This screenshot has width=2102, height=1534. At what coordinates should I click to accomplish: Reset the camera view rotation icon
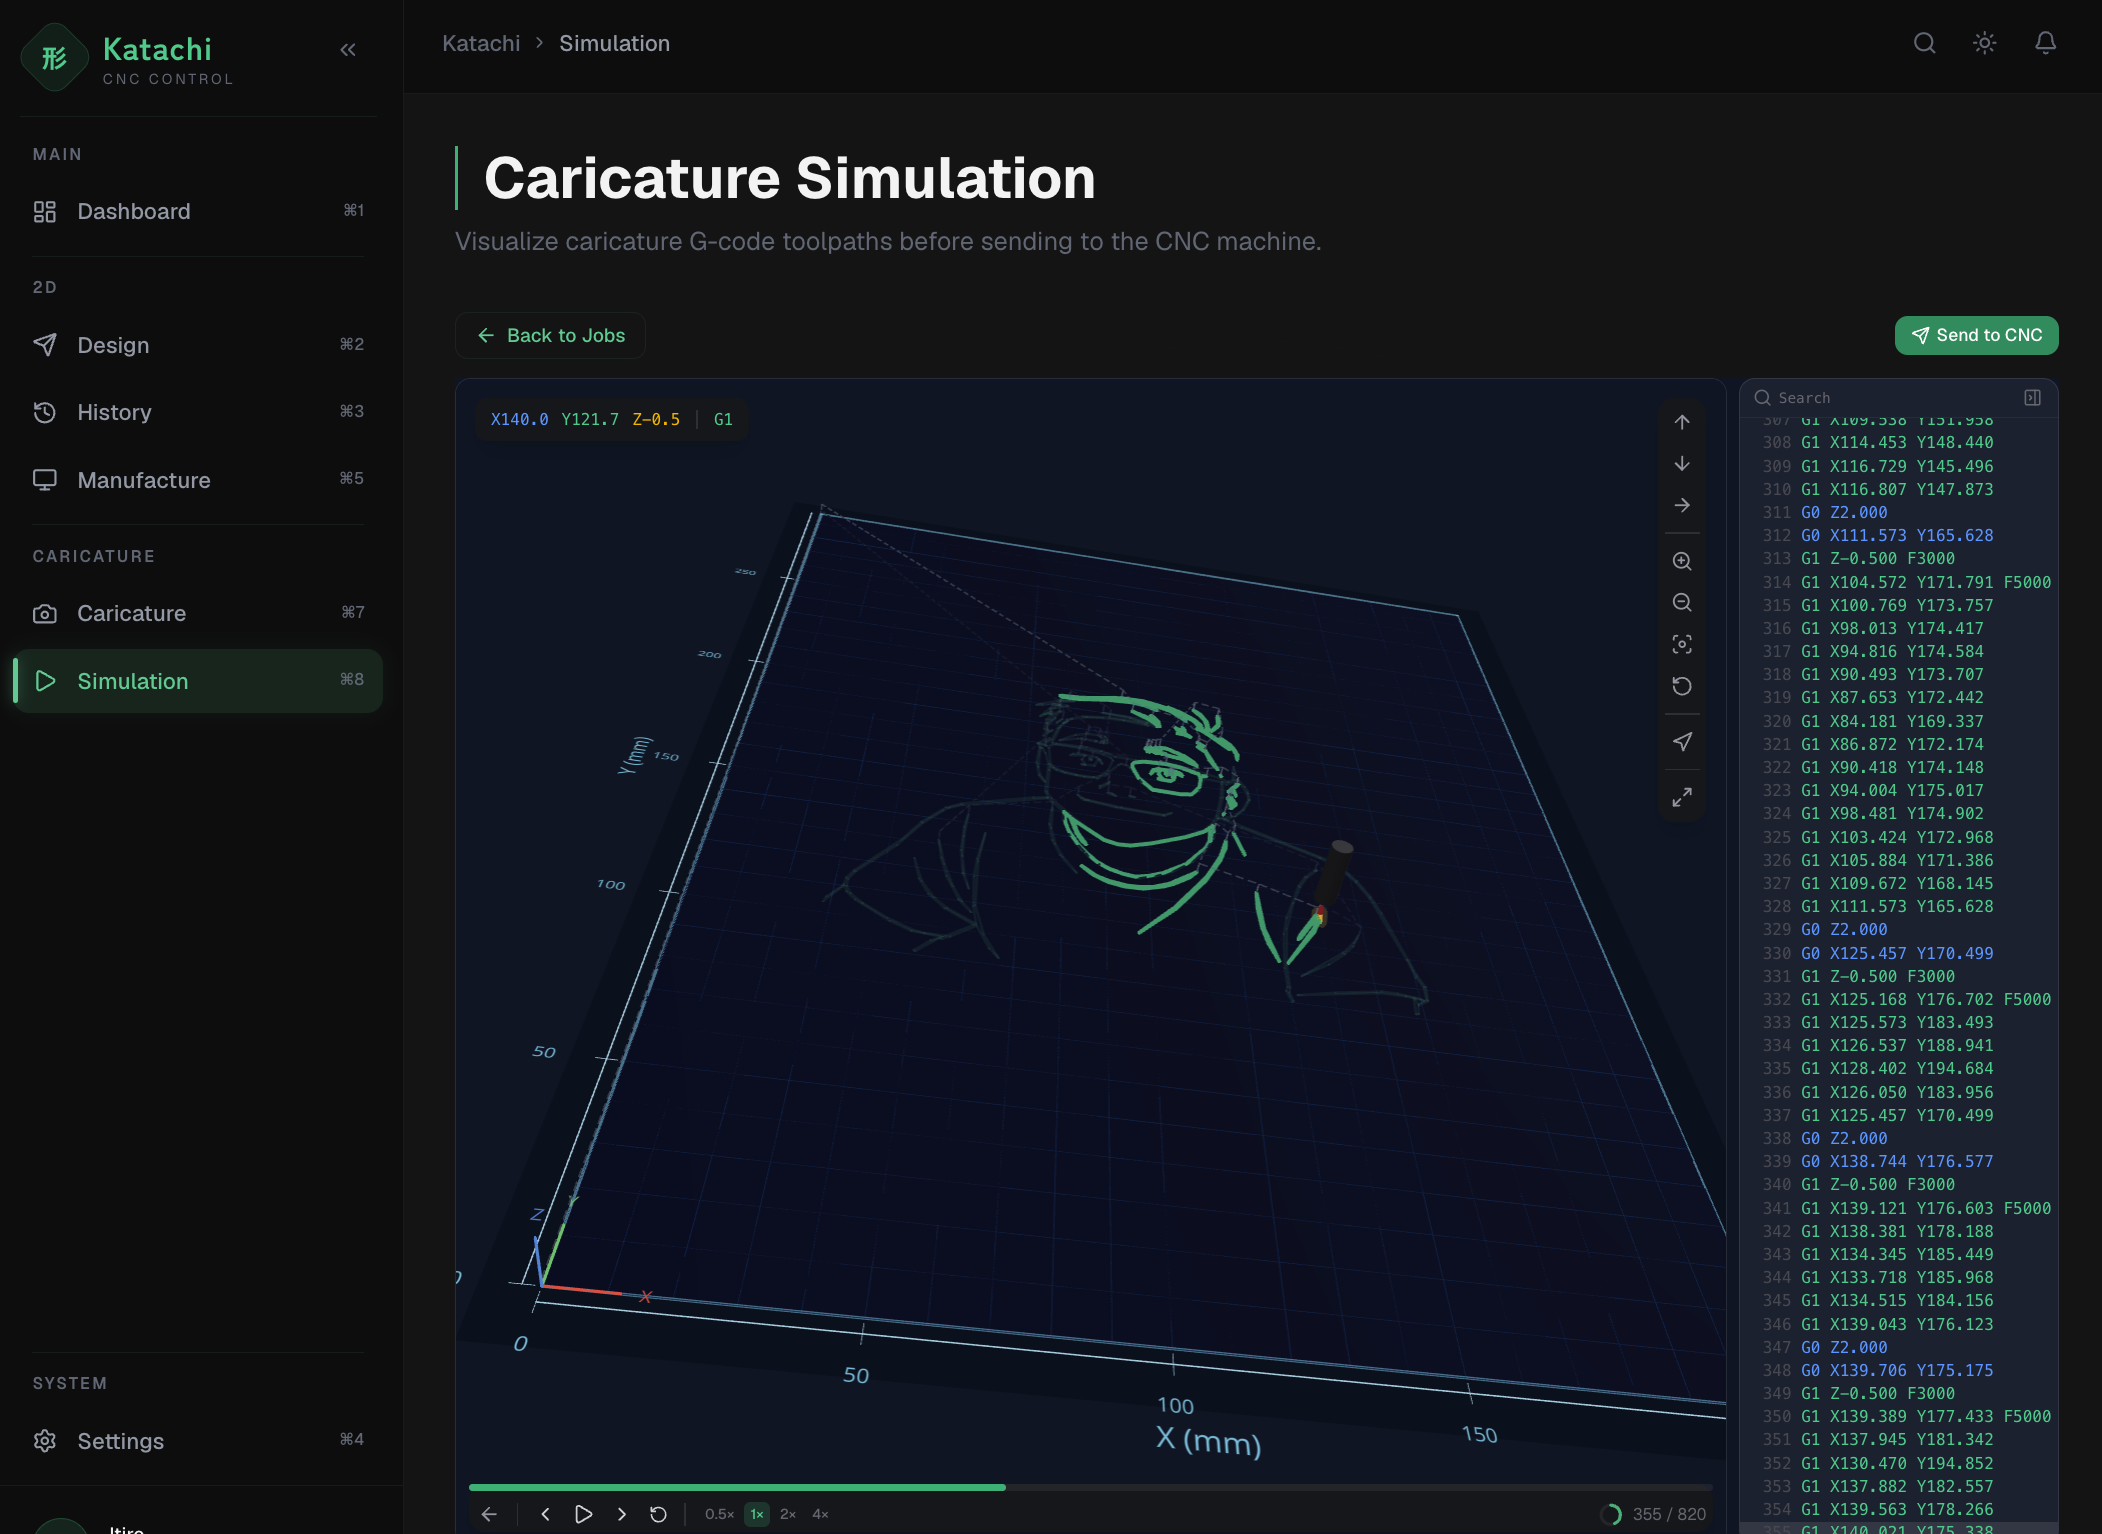pyautogui.click(x=1682, y=686)
